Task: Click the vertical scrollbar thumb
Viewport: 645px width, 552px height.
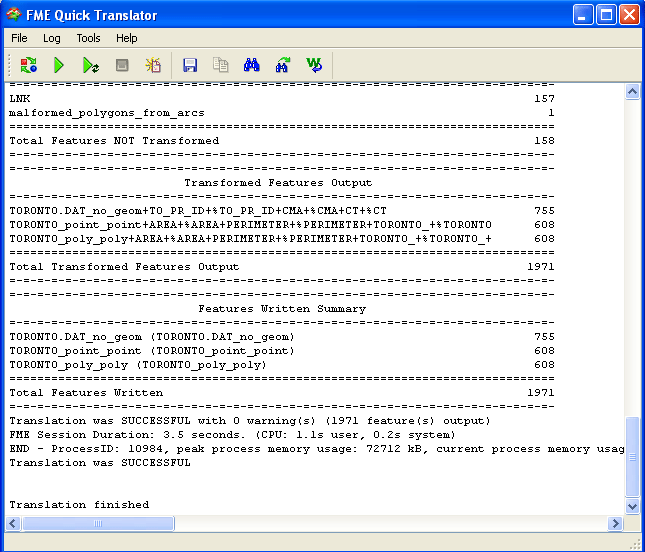Action: [632, 457]
